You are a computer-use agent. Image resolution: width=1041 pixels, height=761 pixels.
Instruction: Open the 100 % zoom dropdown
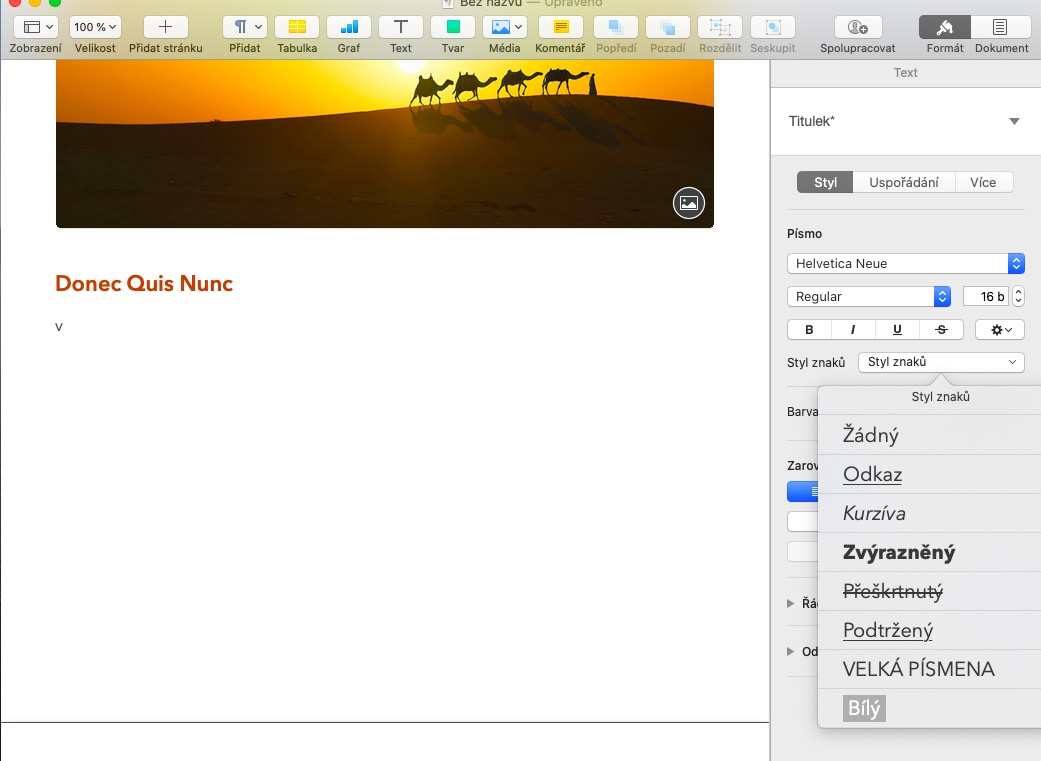tap(95, 27)
